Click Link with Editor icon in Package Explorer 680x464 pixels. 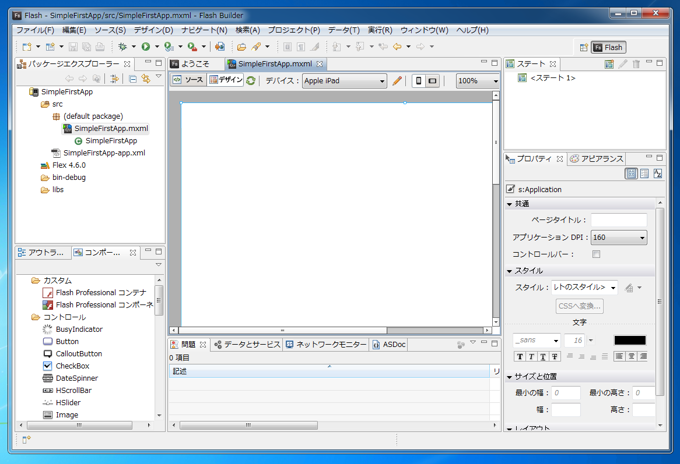pos(146,78)
